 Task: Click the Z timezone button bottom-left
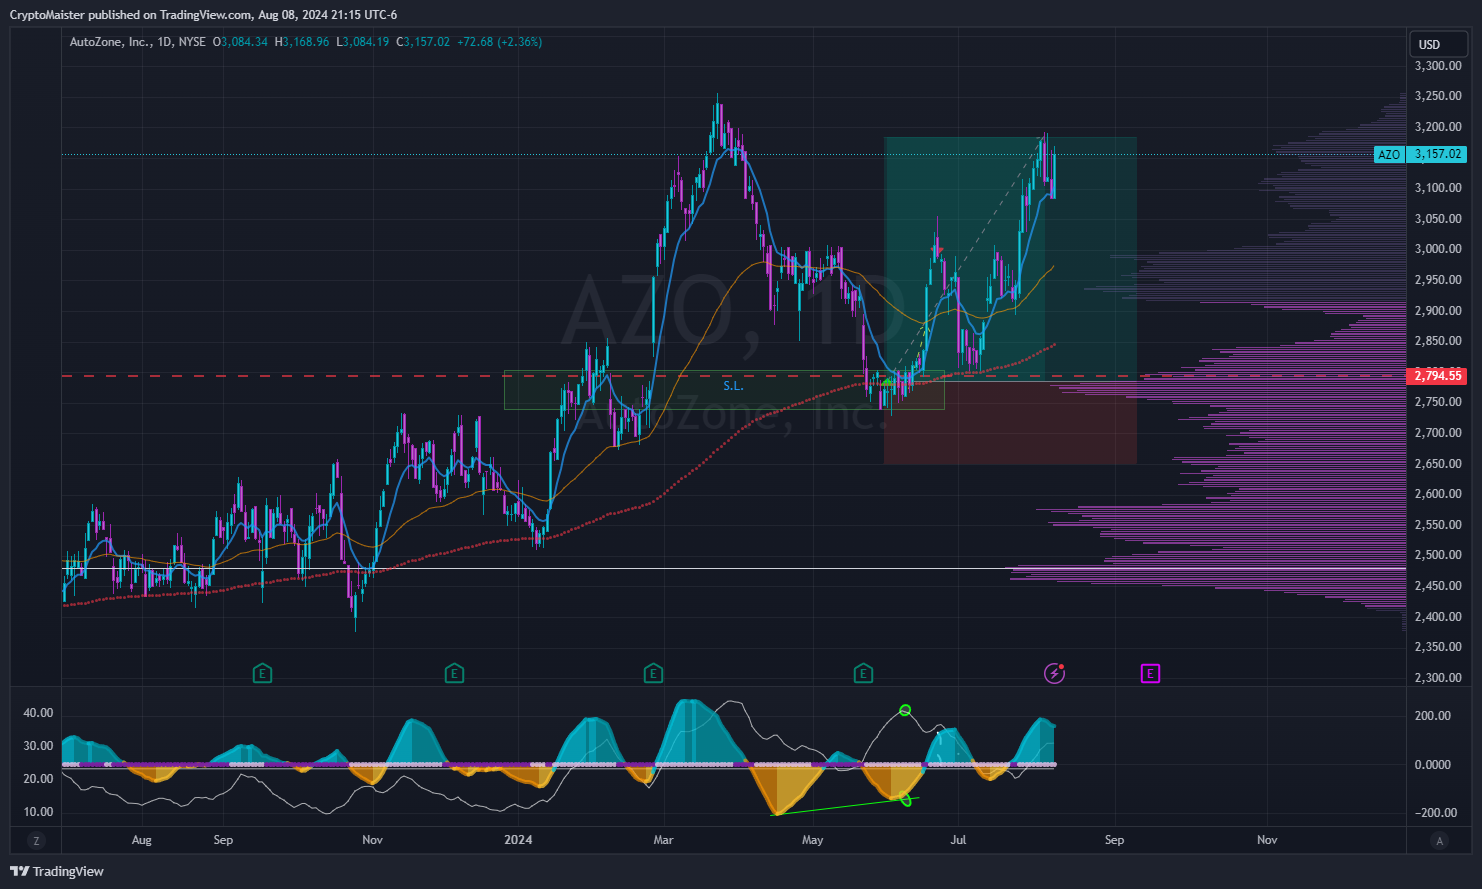tap(36, 840)
